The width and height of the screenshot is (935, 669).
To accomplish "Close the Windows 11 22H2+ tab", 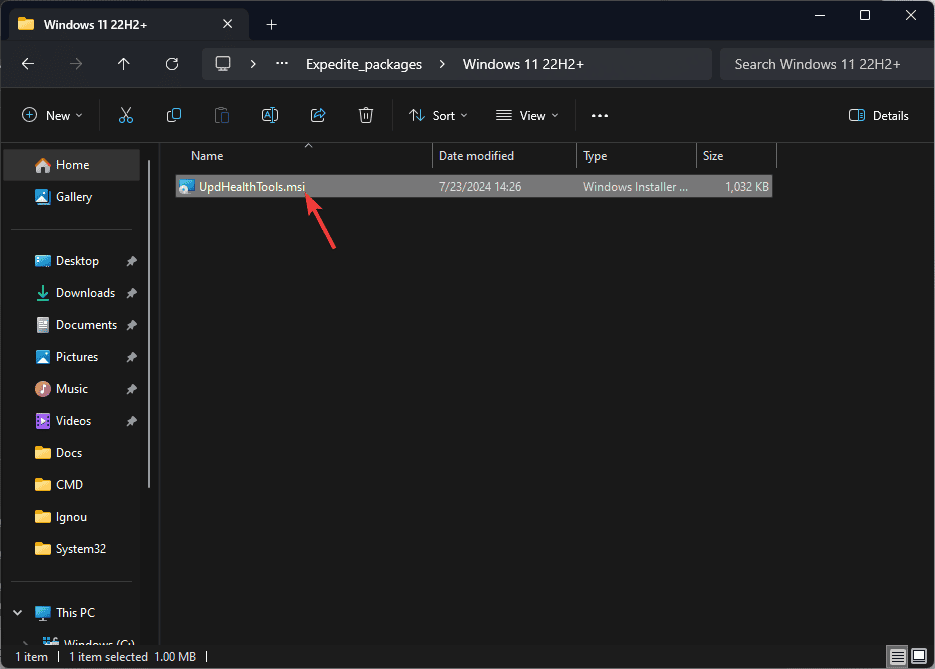I will pyautogui.click(x=227, y=24).
